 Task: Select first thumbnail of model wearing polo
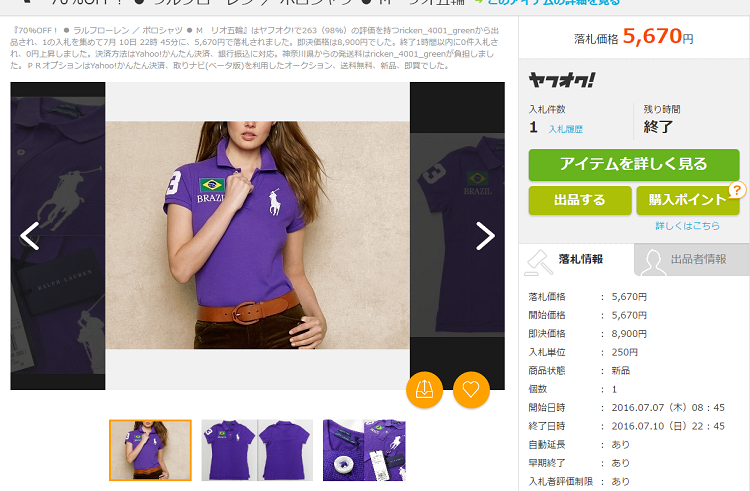150,450
